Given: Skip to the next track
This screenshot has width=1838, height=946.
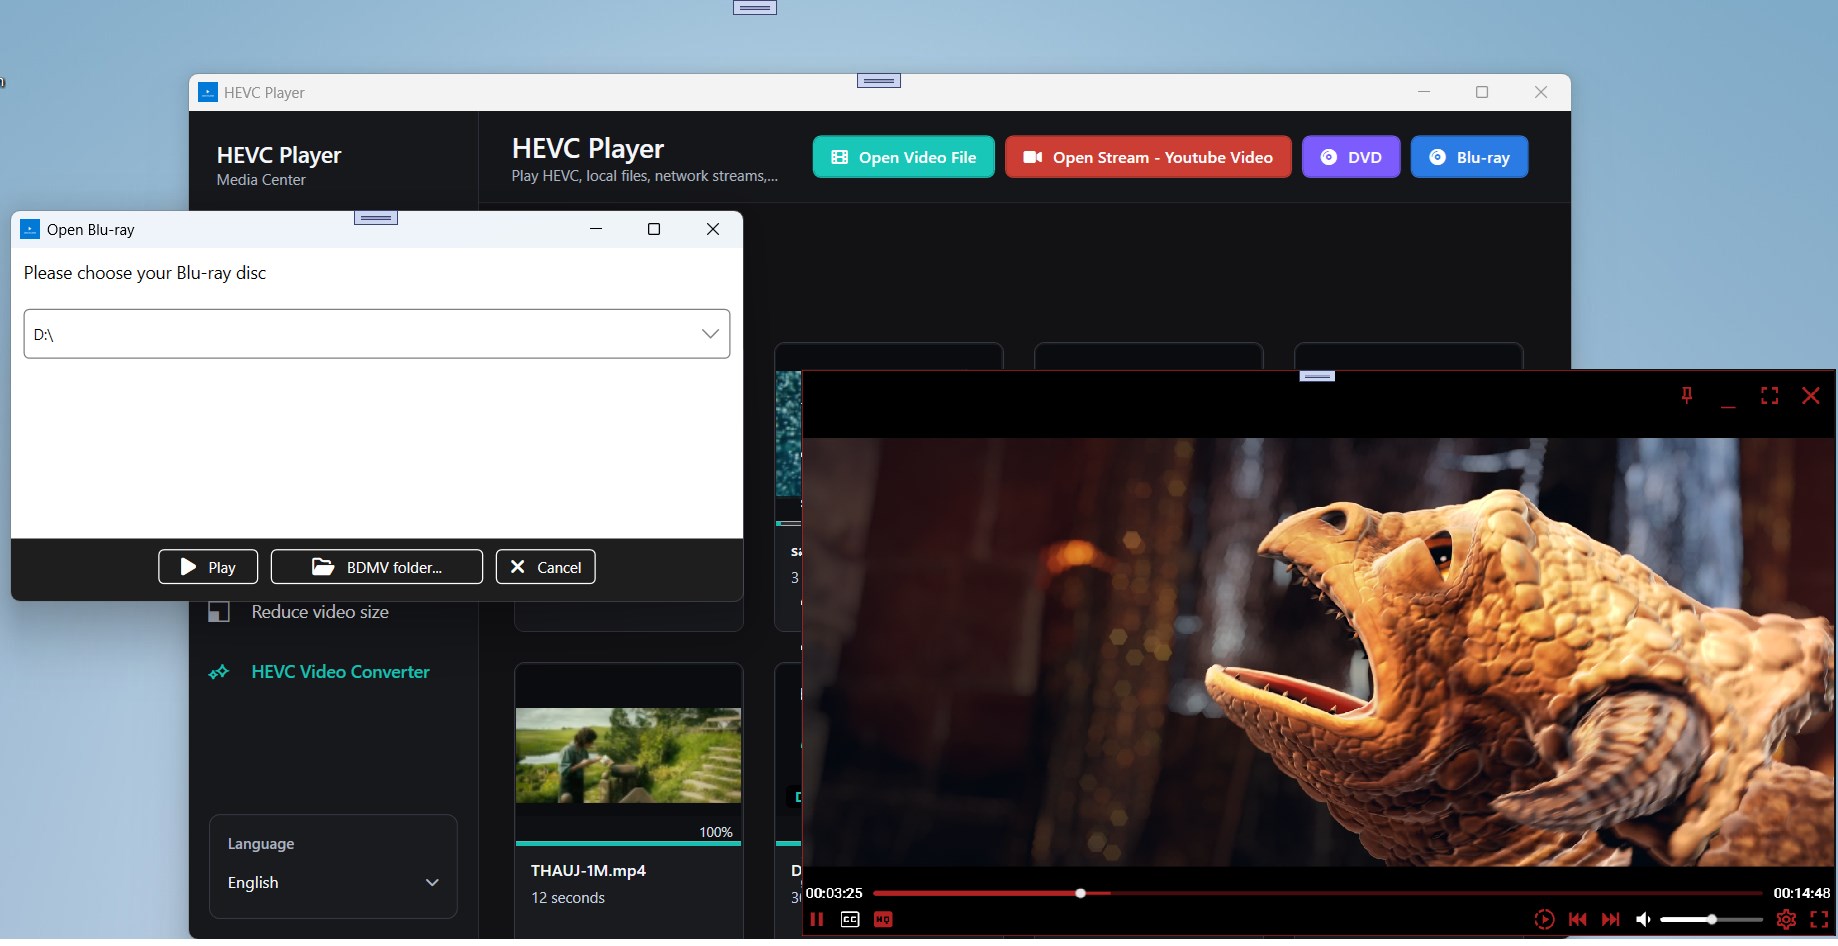Looking at the screenshot, I should pos(1611,919).
